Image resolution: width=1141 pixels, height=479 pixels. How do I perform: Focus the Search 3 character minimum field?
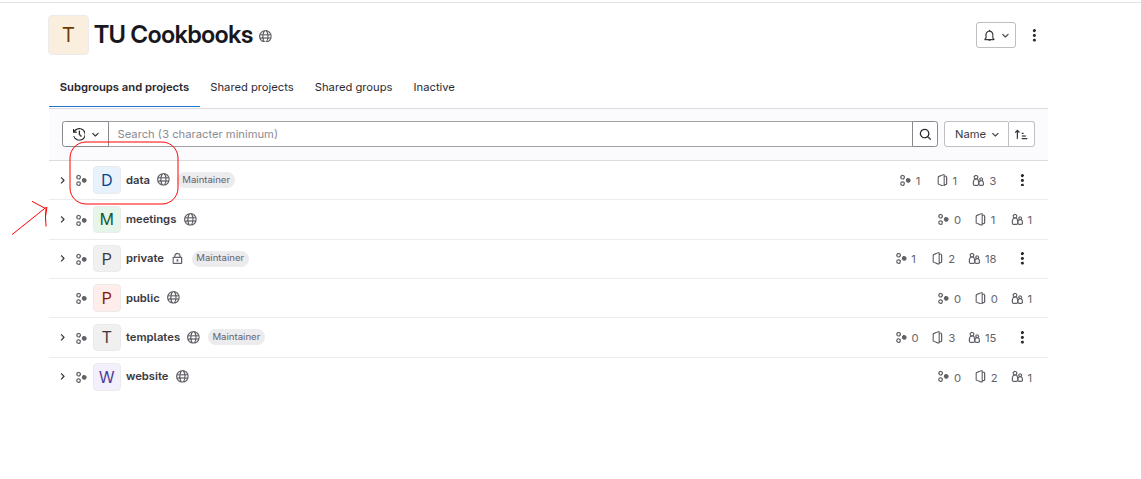(510, 134)
